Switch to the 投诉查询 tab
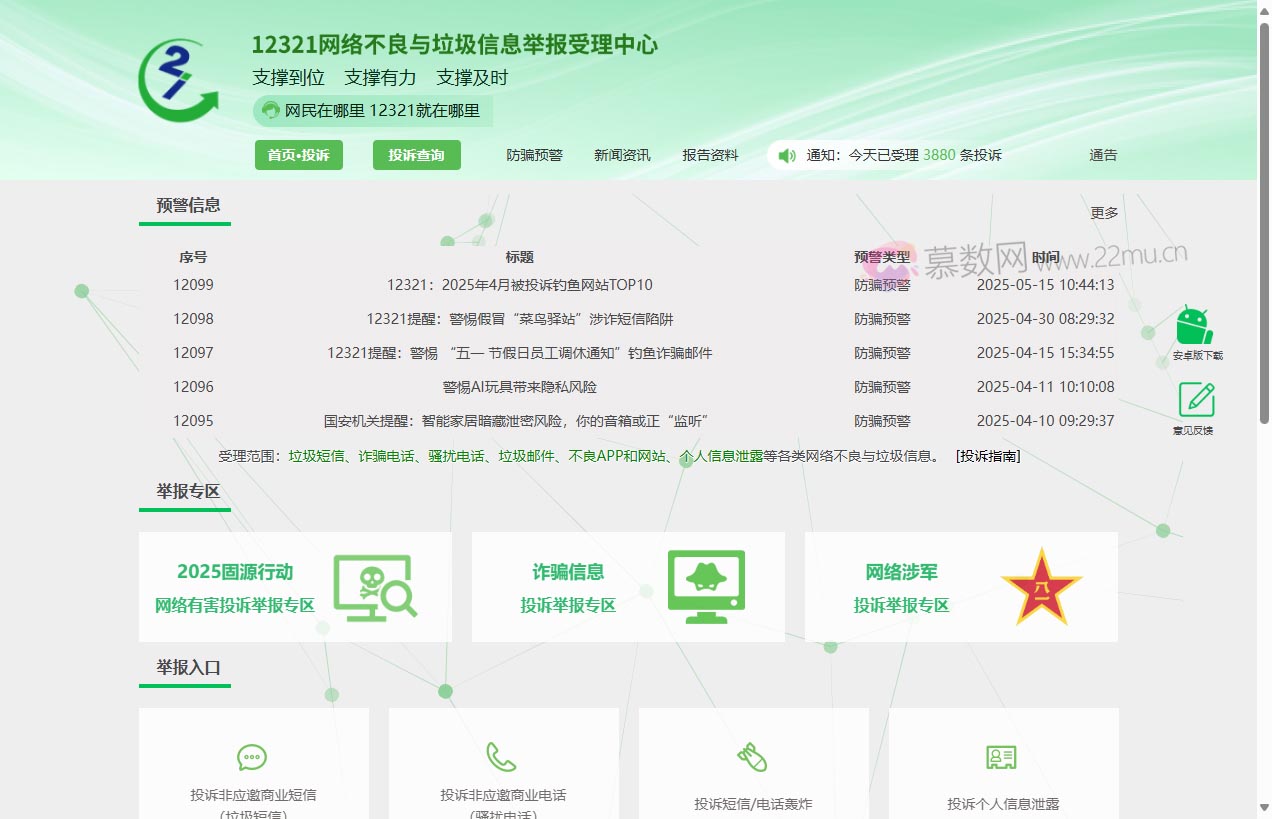The image size is (1272, 819). (x=417, y=155)
